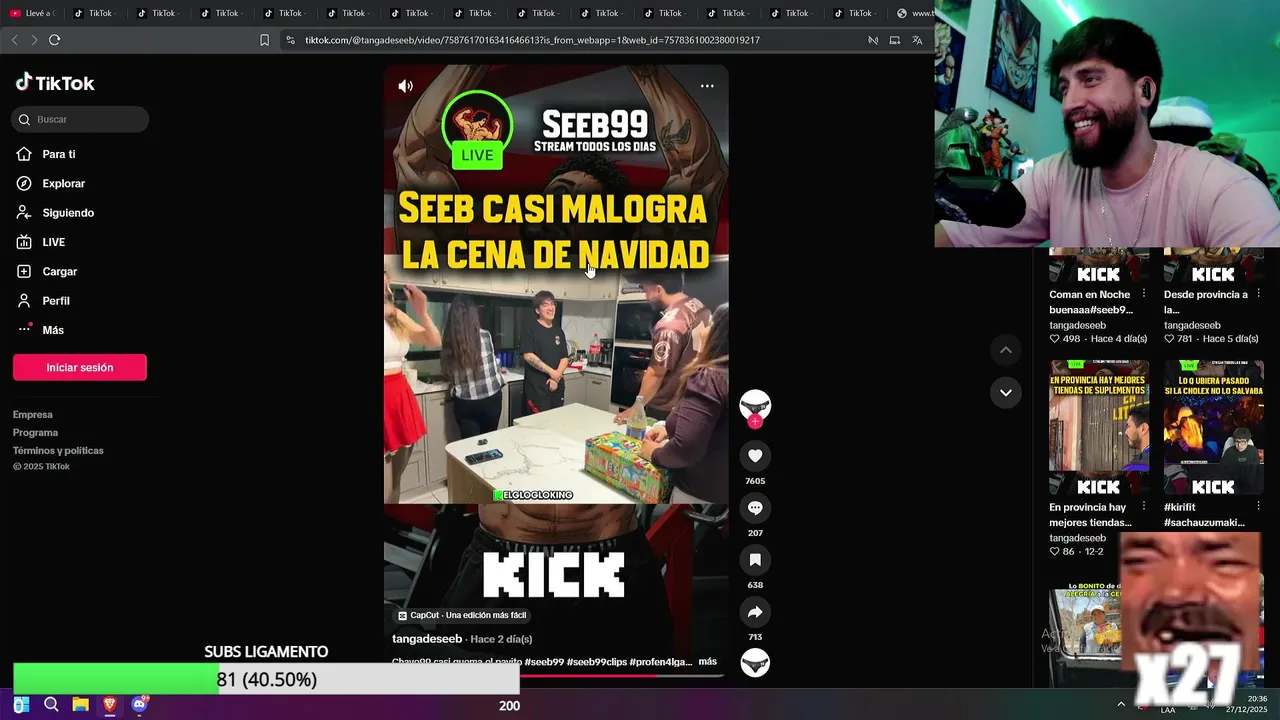Click the Iniciar sesión button
1280x720 pixels.
(x=80, y=367)
